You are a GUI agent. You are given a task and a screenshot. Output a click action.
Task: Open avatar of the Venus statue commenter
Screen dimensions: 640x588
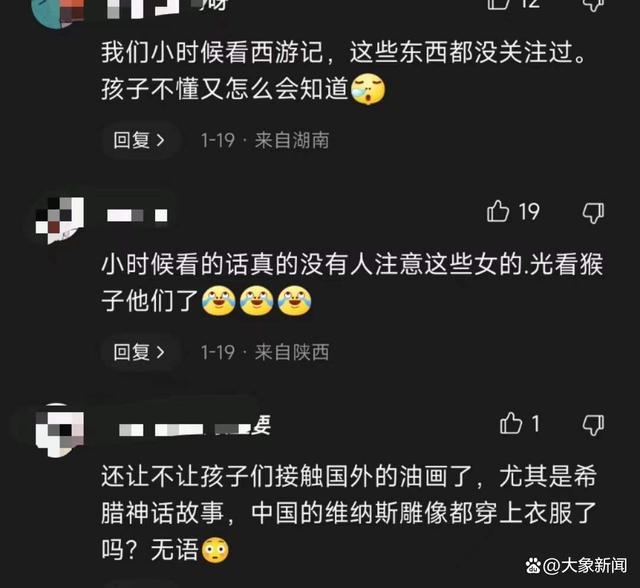[60, 432]
